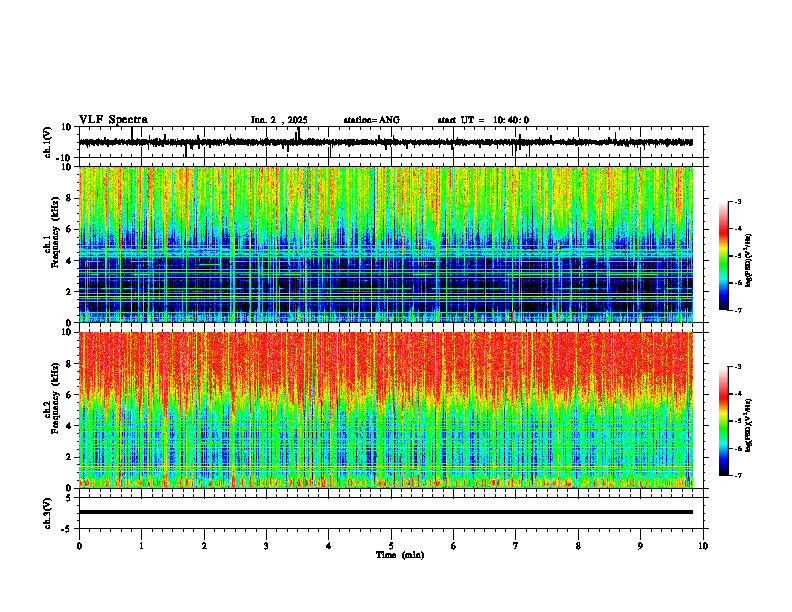Click the ch.1 spectrogram color scale bar

tap(724, 256)
